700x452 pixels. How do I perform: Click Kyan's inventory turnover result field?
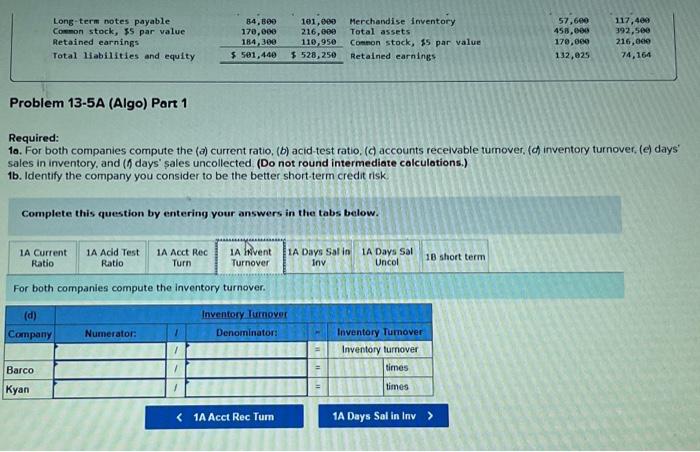coord(356,387)
